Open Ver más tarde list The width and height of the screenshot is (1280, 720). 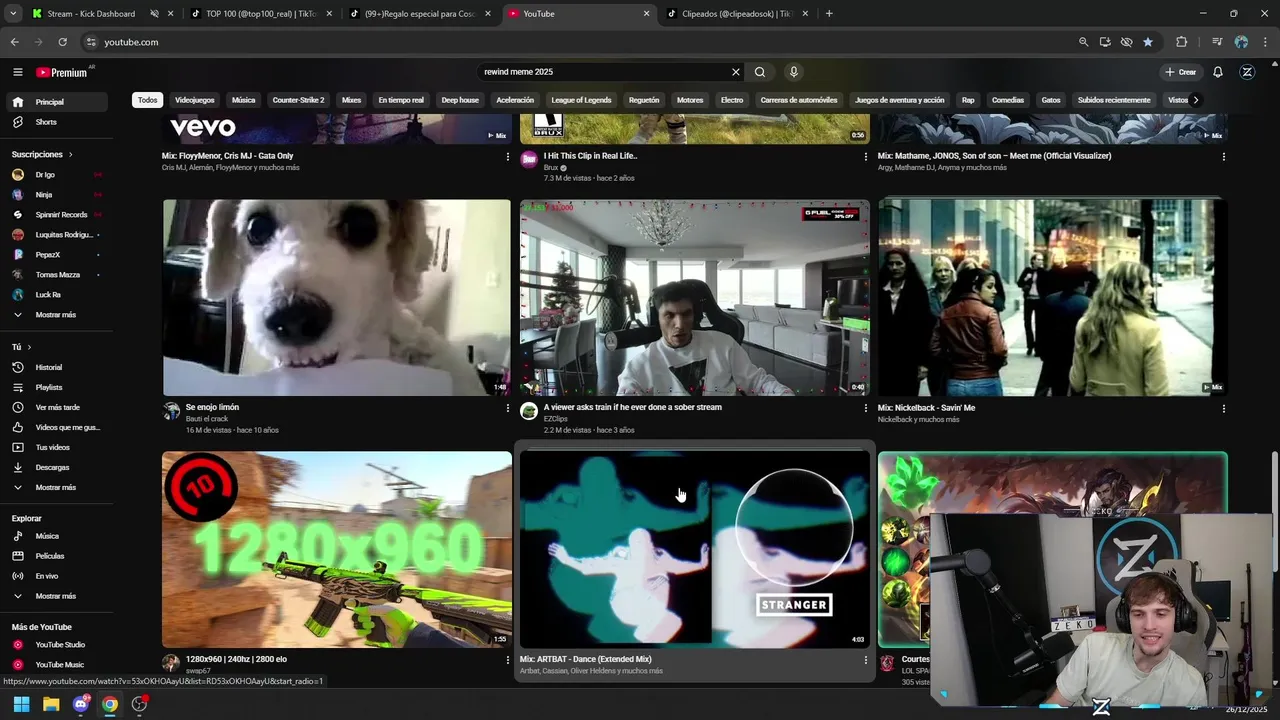click(56, 407)
